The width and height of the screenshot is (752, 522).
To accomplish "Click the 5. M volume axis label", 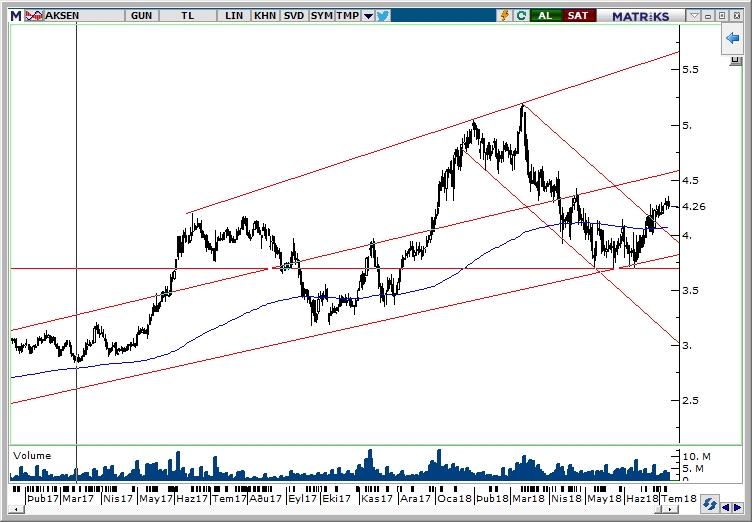I will pos(693,468).
